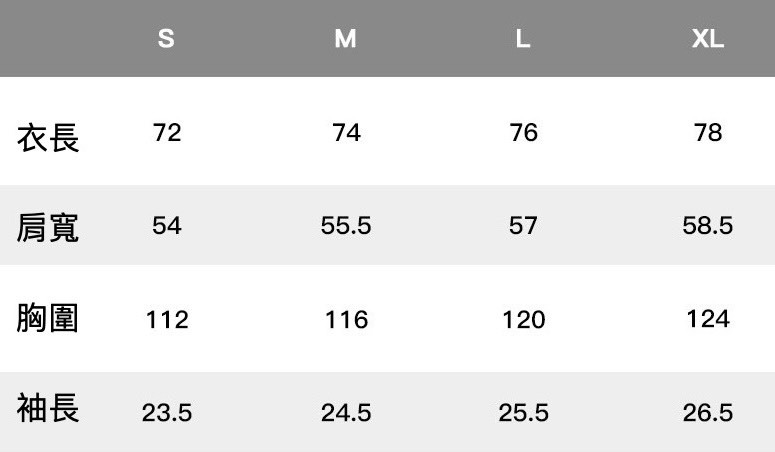Select the 58.5 value in 肩寬 row

708,226
